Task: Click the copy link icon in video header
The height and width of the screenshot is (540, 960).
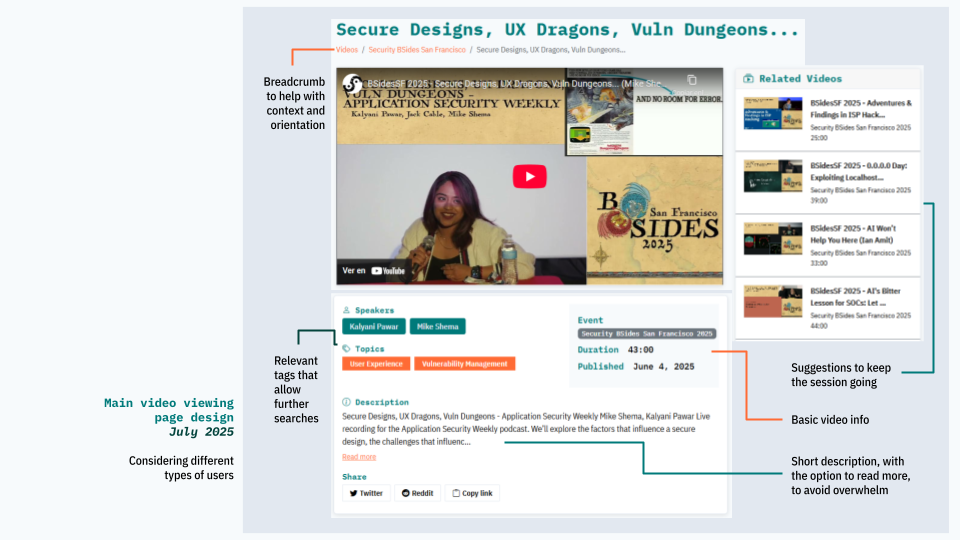Action: pos(692,80)
